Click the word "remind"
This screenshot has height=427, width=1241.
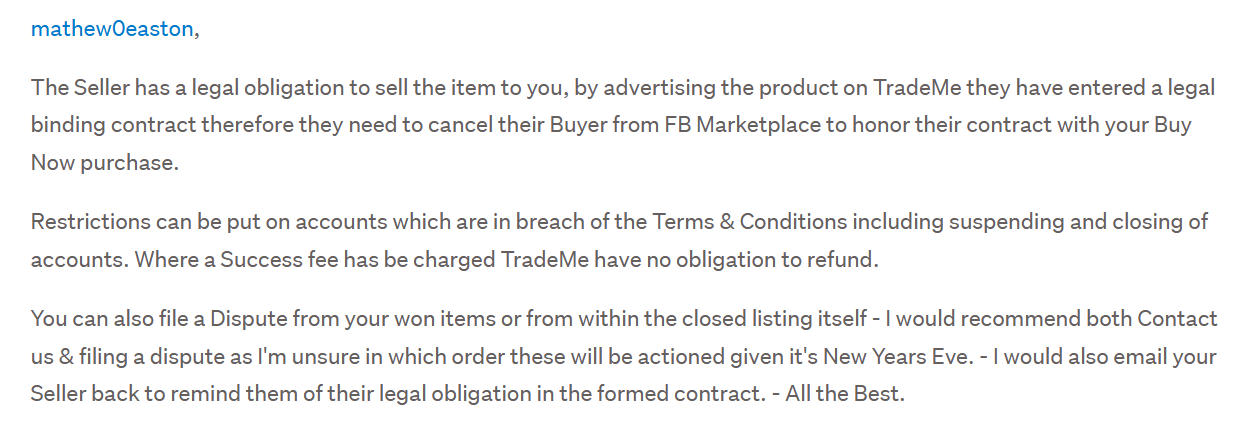pyautogui.click(x=206, y=393)
